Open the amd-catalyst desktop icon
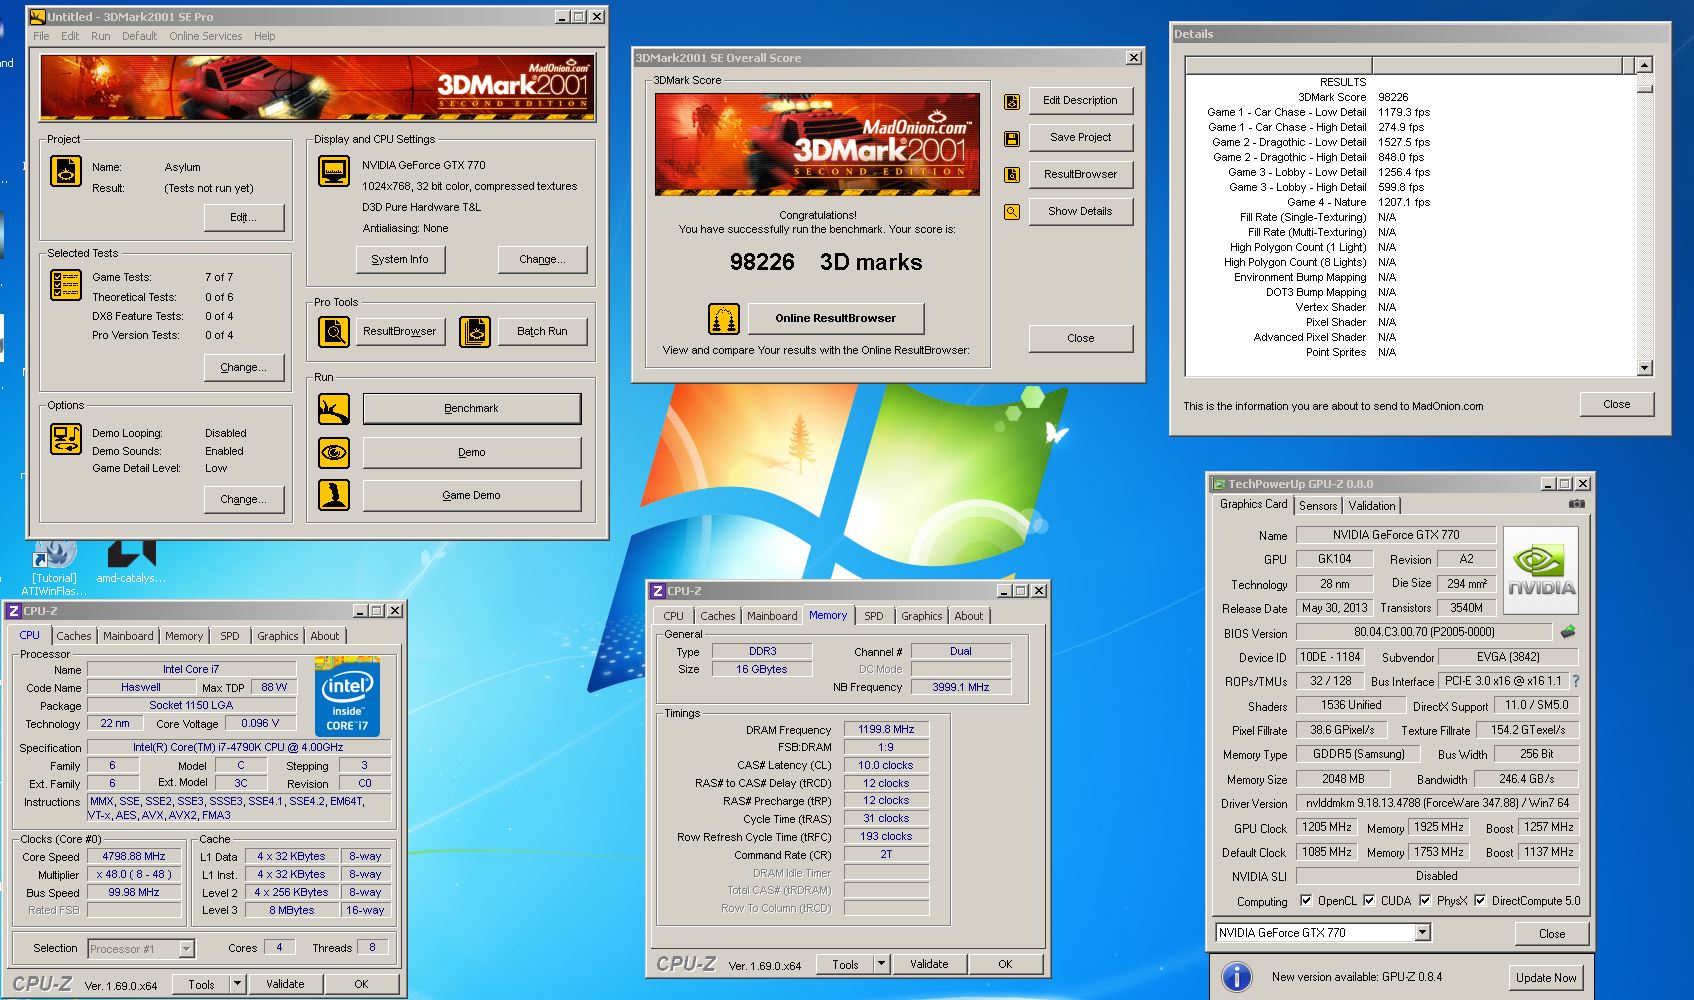The height and width of the screenshot is (1000, 1694). [131, 562]
